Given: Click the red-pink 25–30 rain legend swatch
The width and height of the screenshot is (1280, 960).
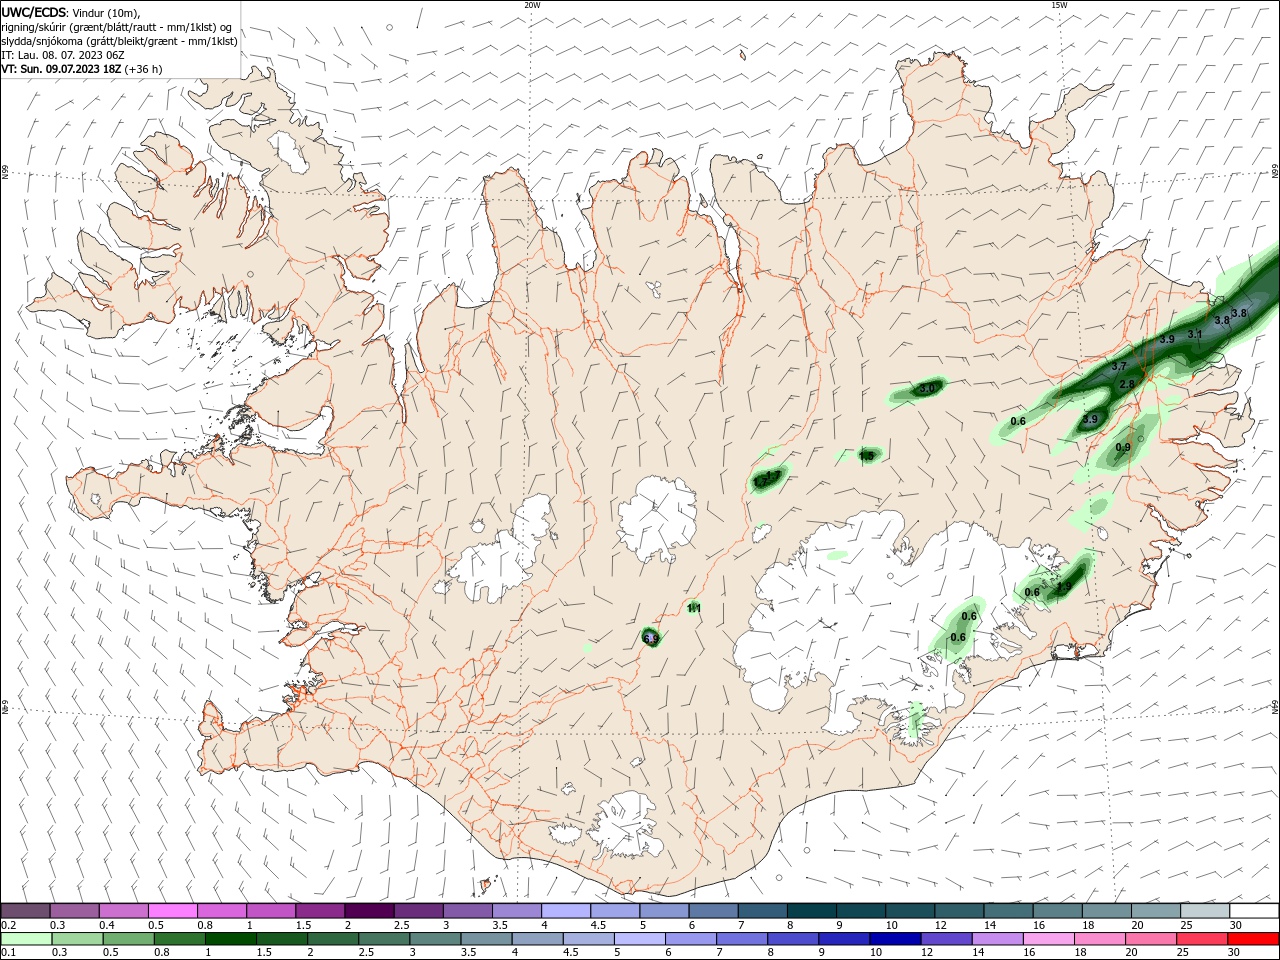Looking at the screenshot, I should (x=1200, y=939).
